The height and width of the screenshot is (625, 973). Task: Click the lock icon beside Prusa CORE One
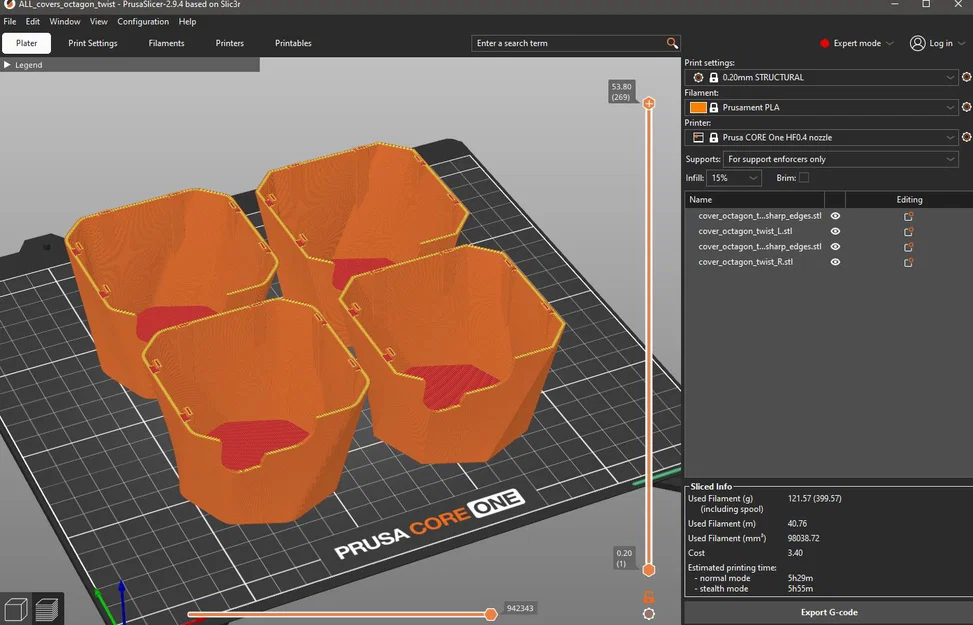[714, 137]
